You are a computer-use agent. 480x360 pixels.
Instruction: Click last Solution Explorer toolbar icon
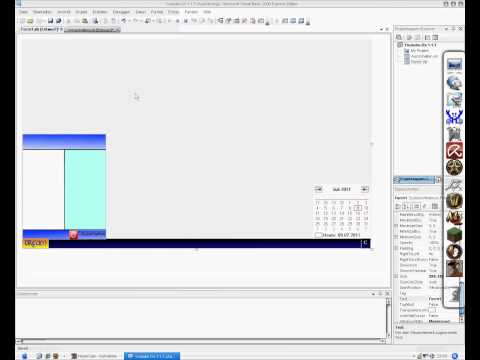point(435,37)
